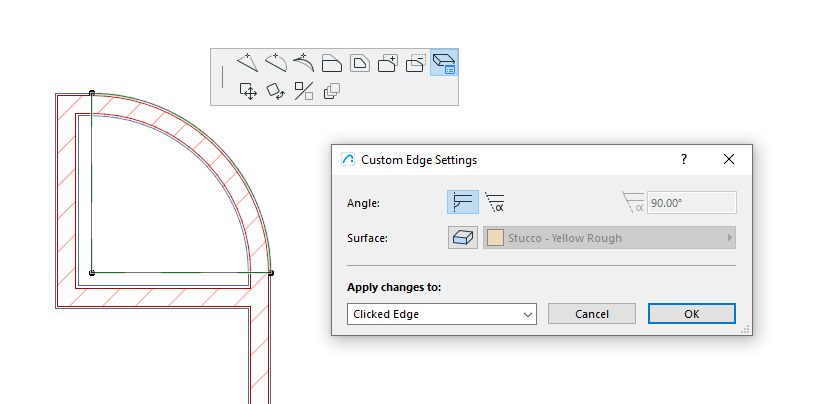Click the Stucco - Yellow Rough color swatch

click(495, 238)
